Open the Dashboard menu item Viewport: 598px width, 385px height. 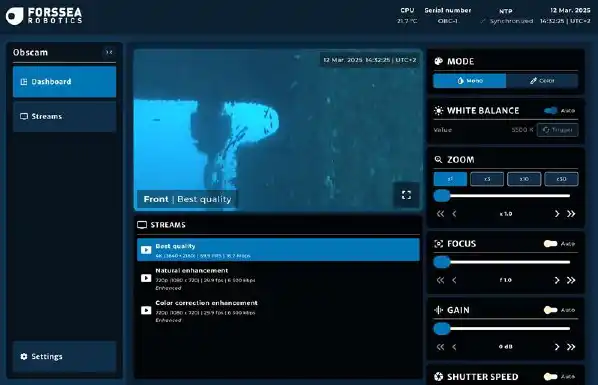coord(64,82)
